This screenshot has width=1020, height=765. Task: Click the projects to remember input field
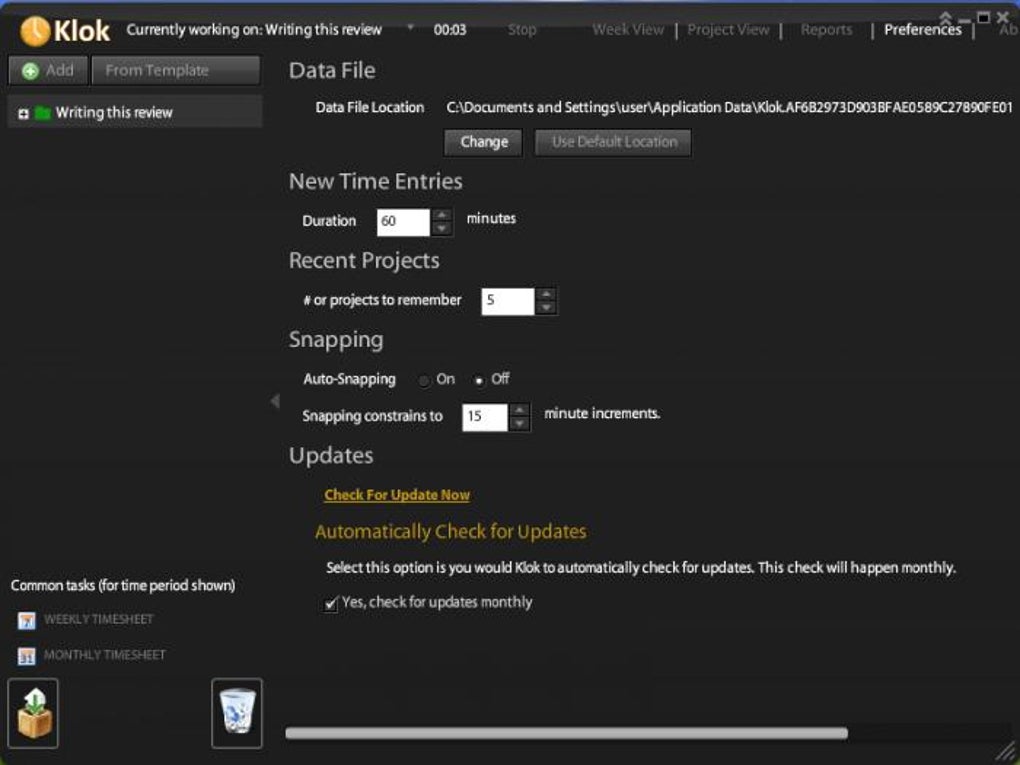tap(508, 301)
